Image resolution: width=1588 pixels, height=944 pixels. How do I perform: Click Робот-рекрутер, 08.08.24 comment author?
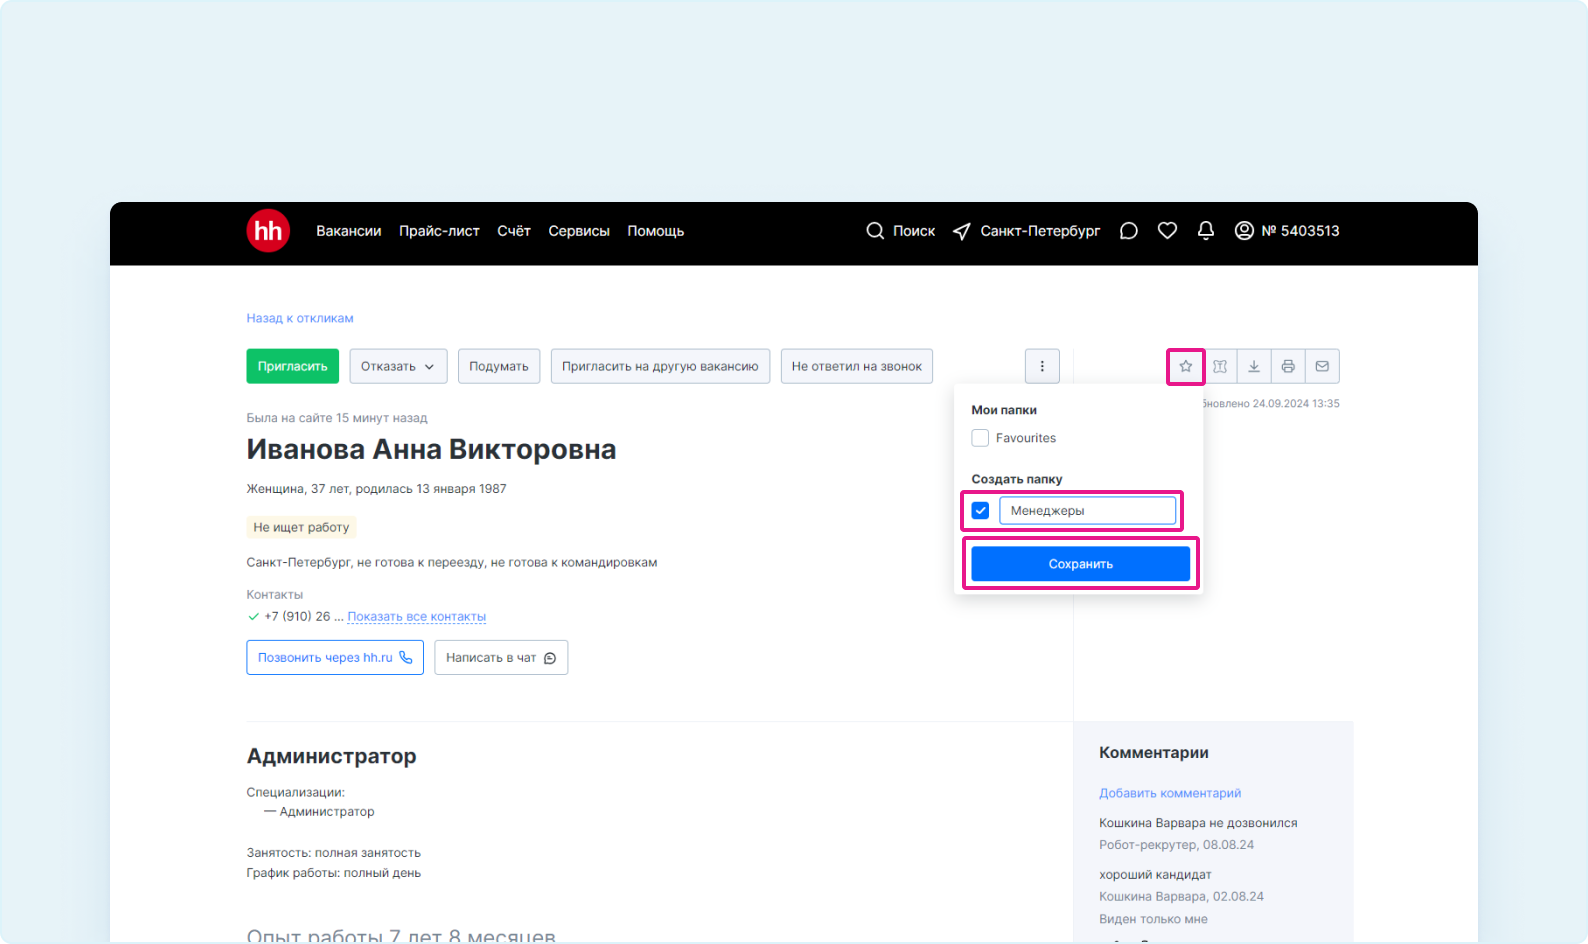[x=1177, y=845]
